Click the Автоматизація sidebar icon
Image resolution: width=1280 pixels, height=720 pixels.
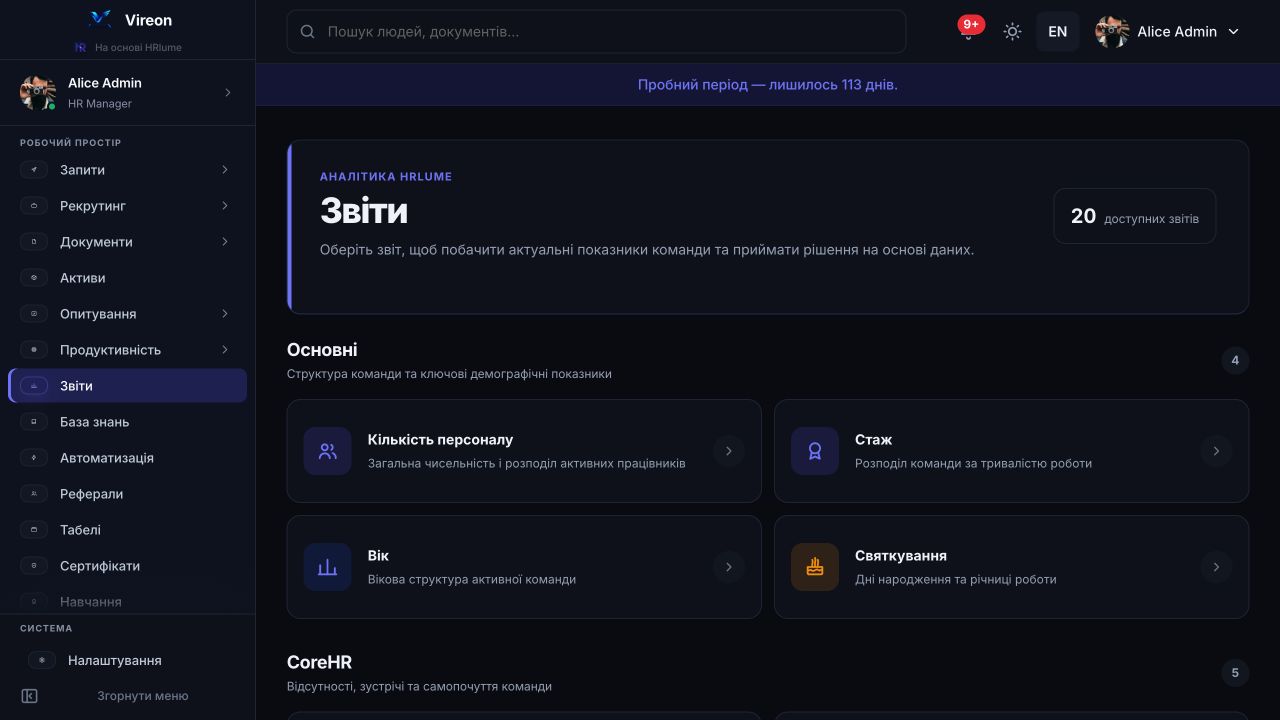(34, 458)
